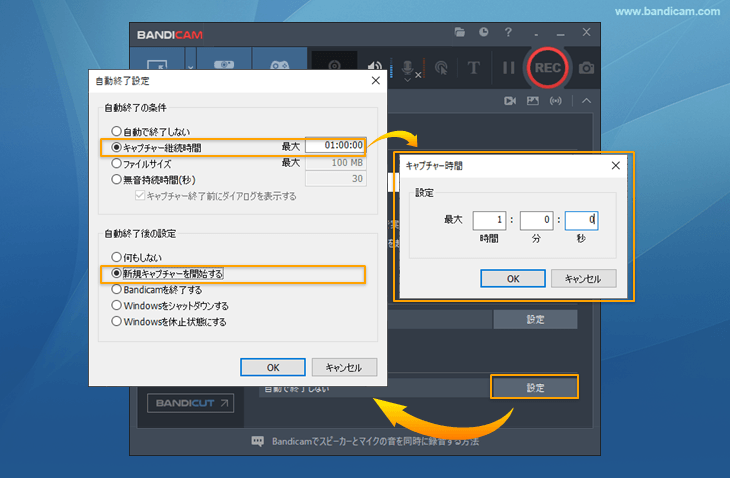730x478 pixels.
Task: Confirm 自動終了設定 dialog with OK
Action: coord(273,367)
